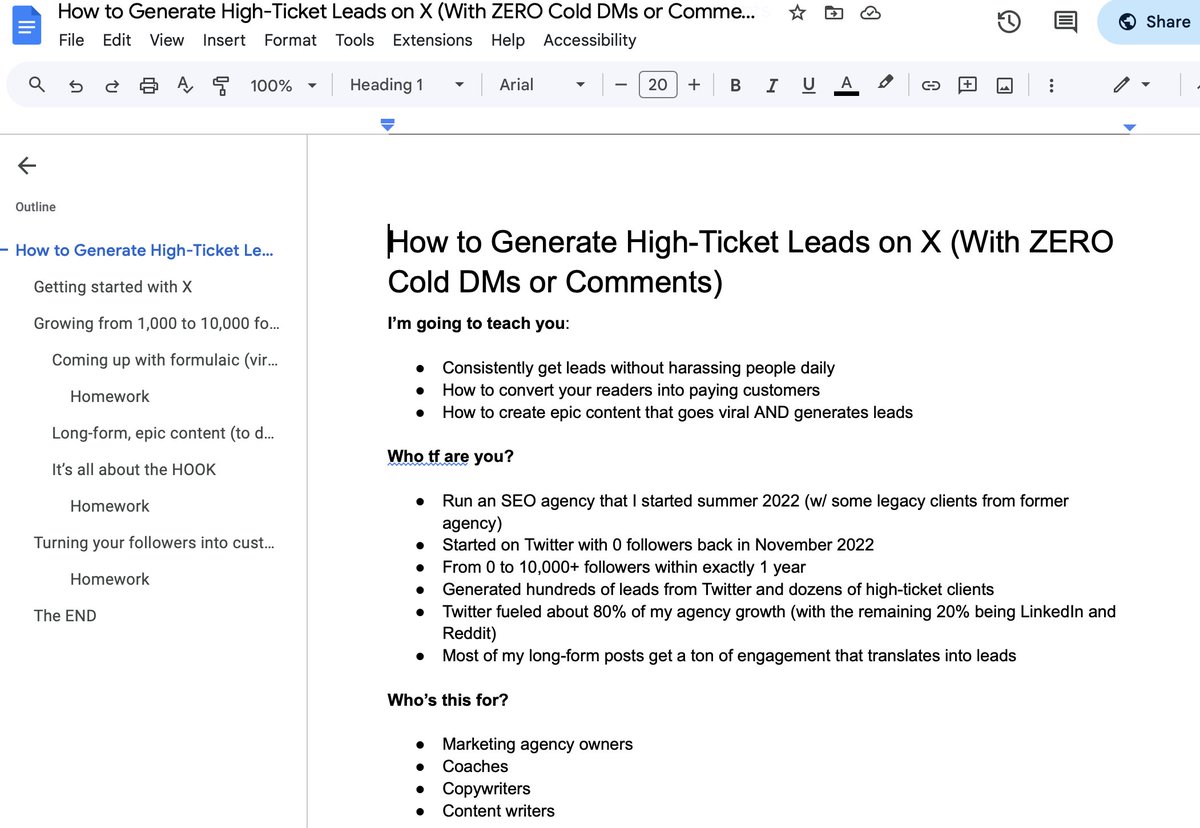The width and height of the screenshot is (1200, 828).
Task: Click the 'Who tf are you?' heading
Action: (x=451, y=457)
